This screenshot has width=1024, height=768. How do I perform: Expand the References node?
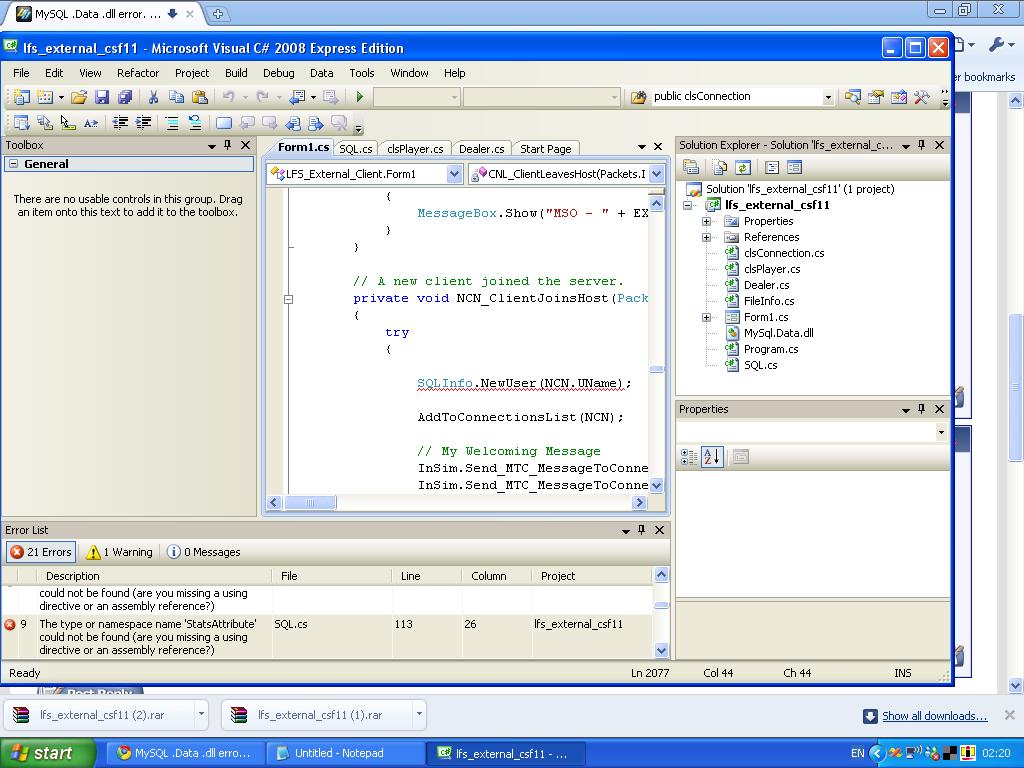click(x=706, y=237)
